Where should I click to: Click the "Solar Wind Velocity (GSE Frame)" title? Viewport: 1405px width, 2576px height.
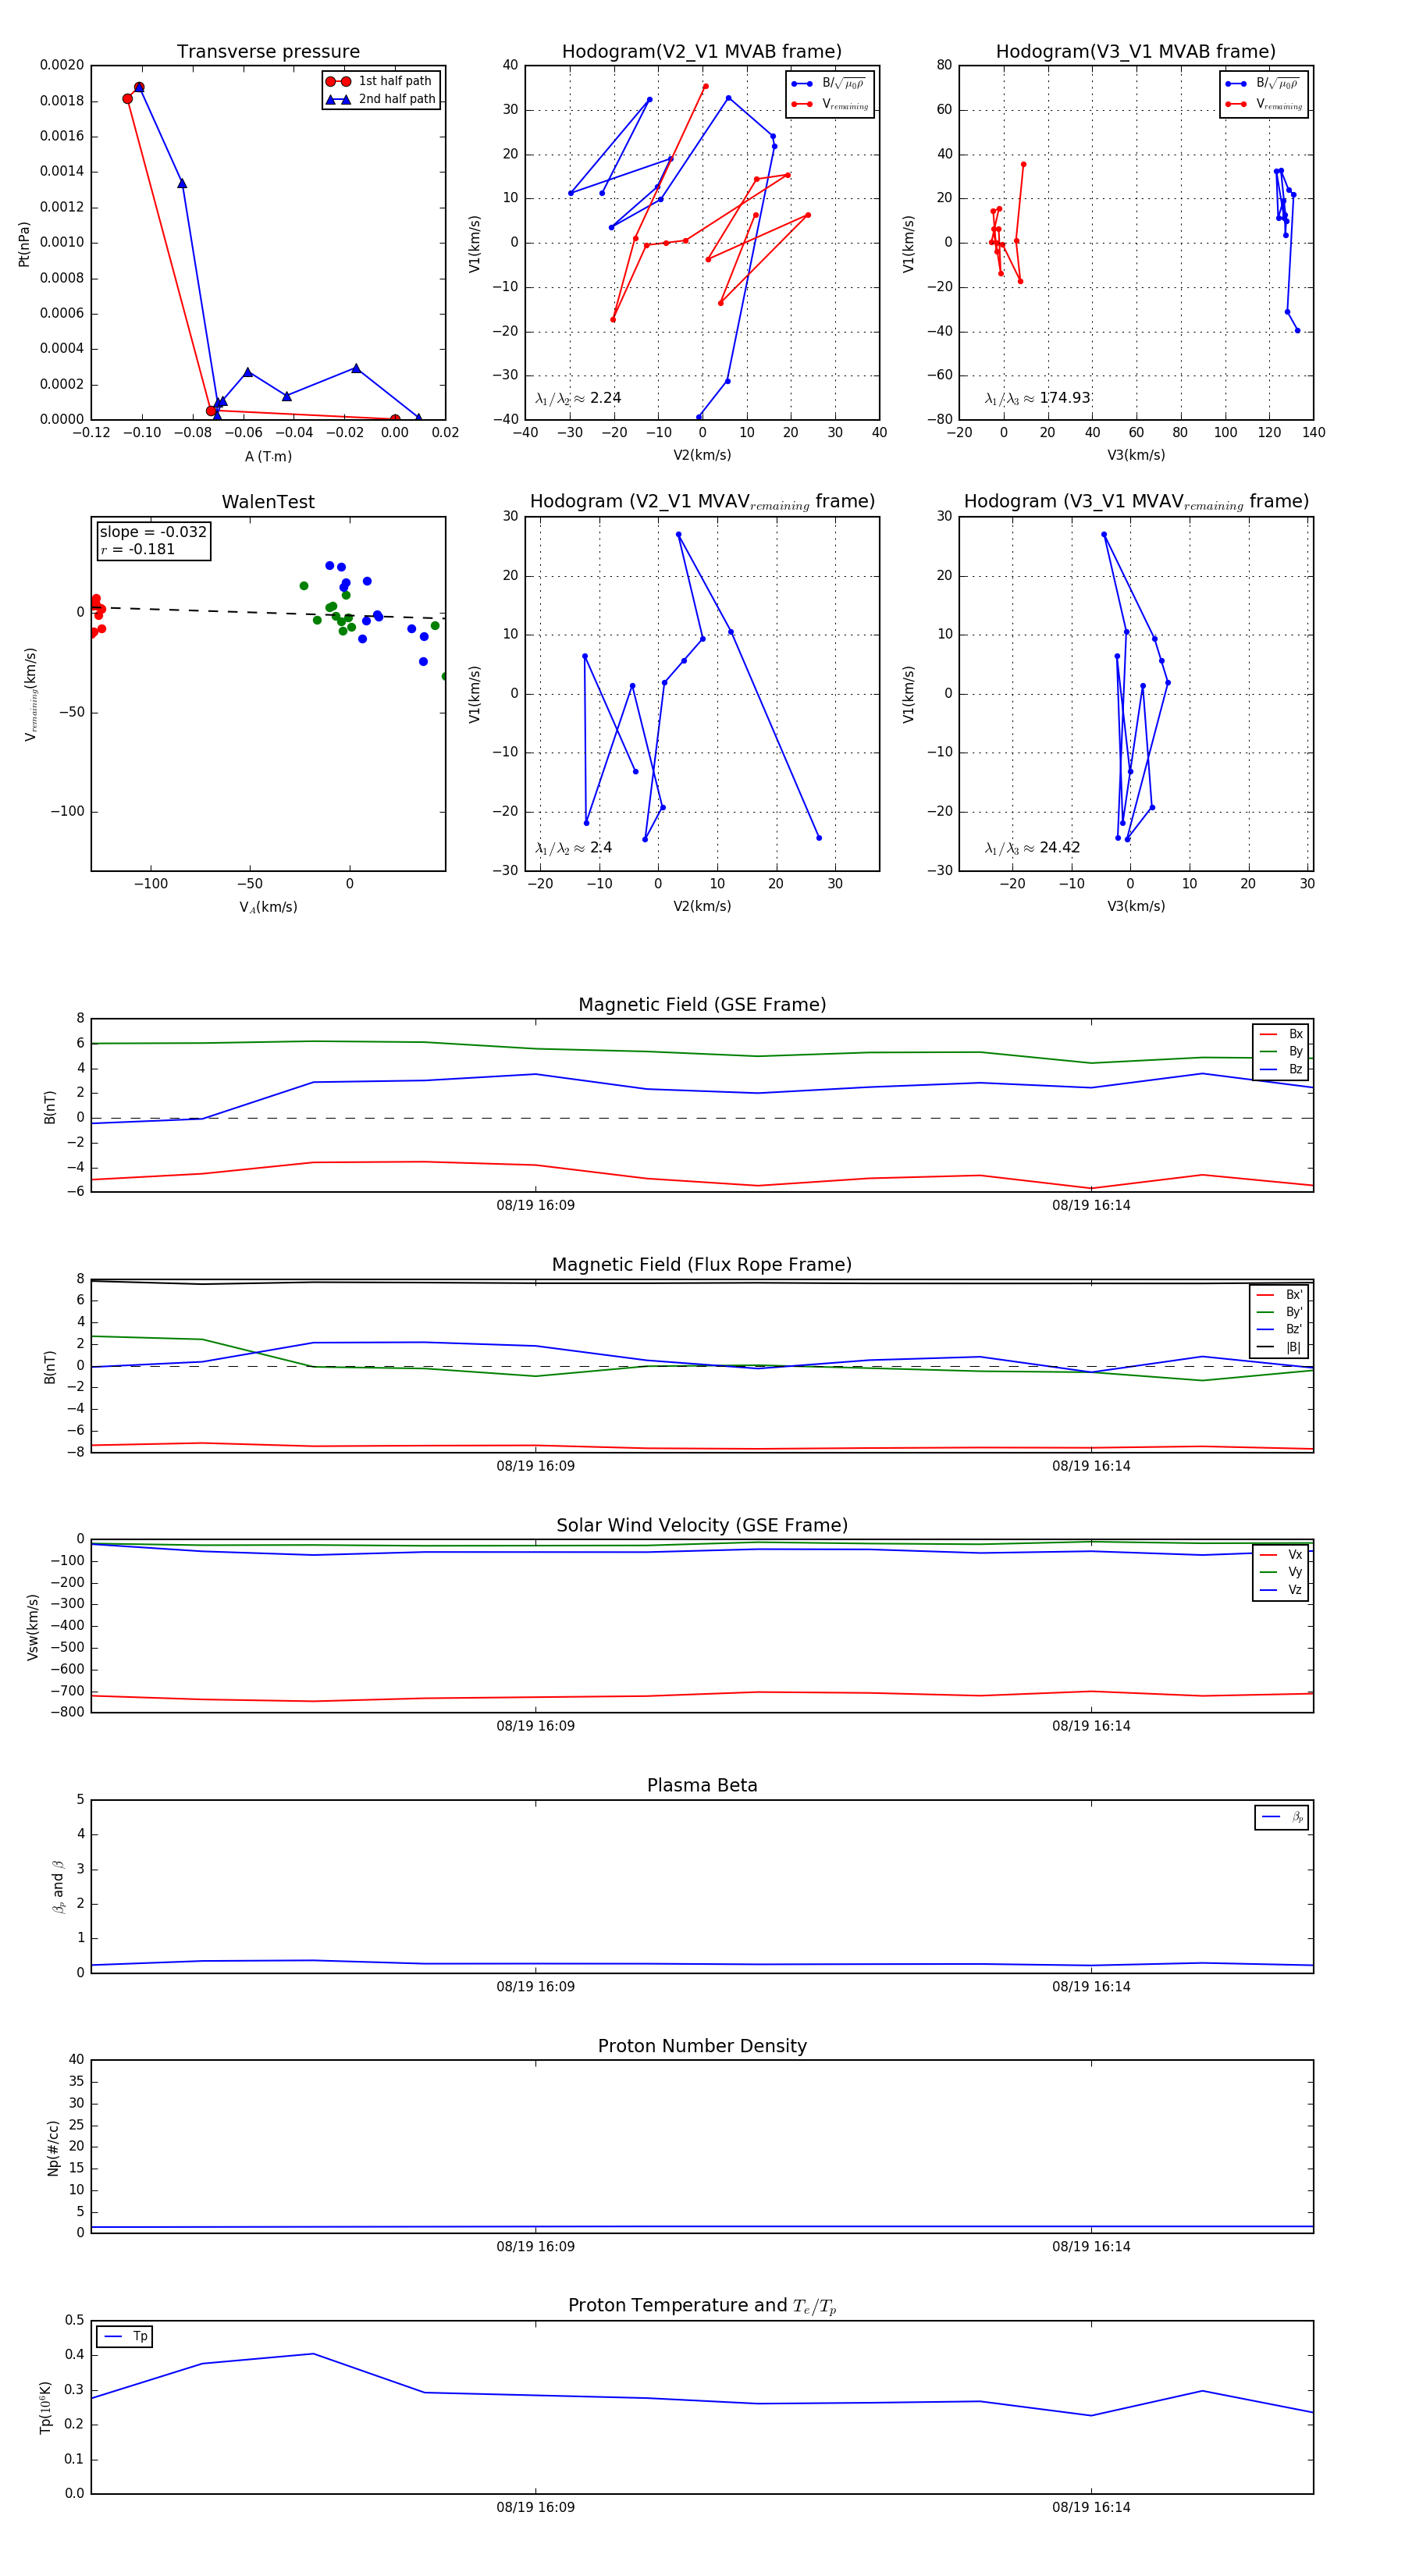702,1525
